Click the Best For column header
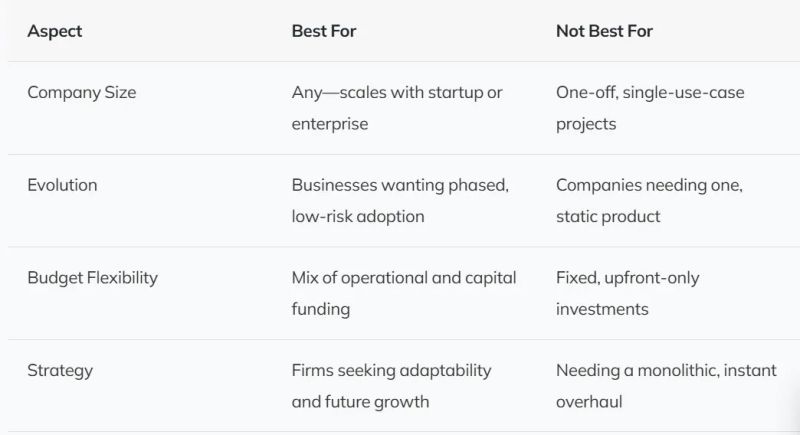Screen dimensions: 800x435 [324, 31]
